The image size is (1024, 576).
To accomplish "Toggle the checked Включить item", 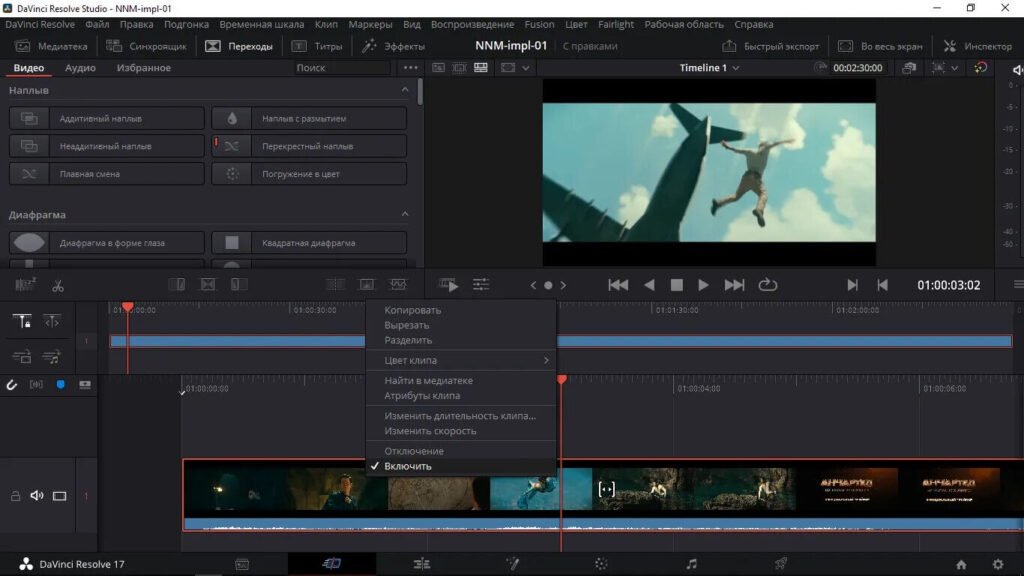I will pyautogui.click(x=461, y=466).
